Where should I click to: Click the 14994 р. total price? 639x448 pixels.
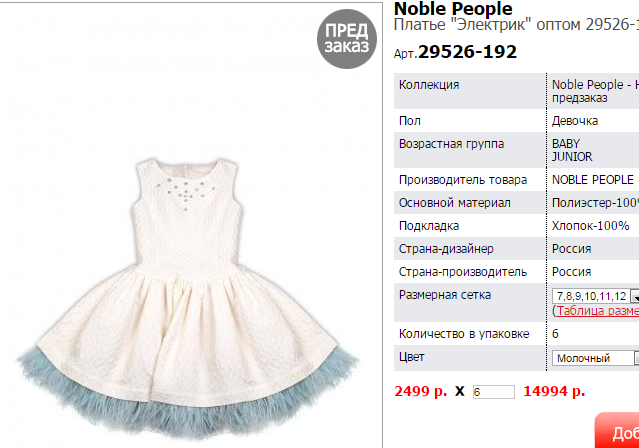[554, 391]
